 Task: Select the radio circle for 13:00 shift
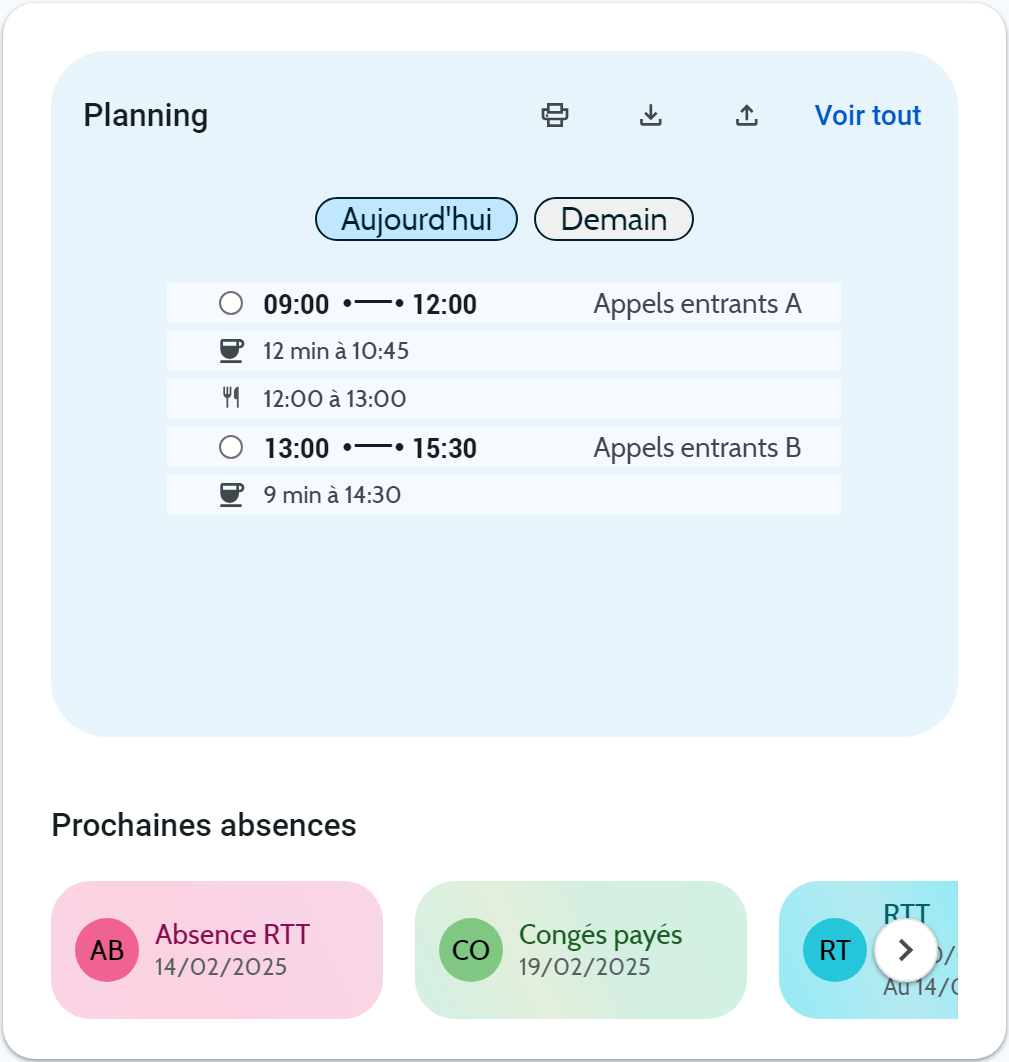[231, 447]
